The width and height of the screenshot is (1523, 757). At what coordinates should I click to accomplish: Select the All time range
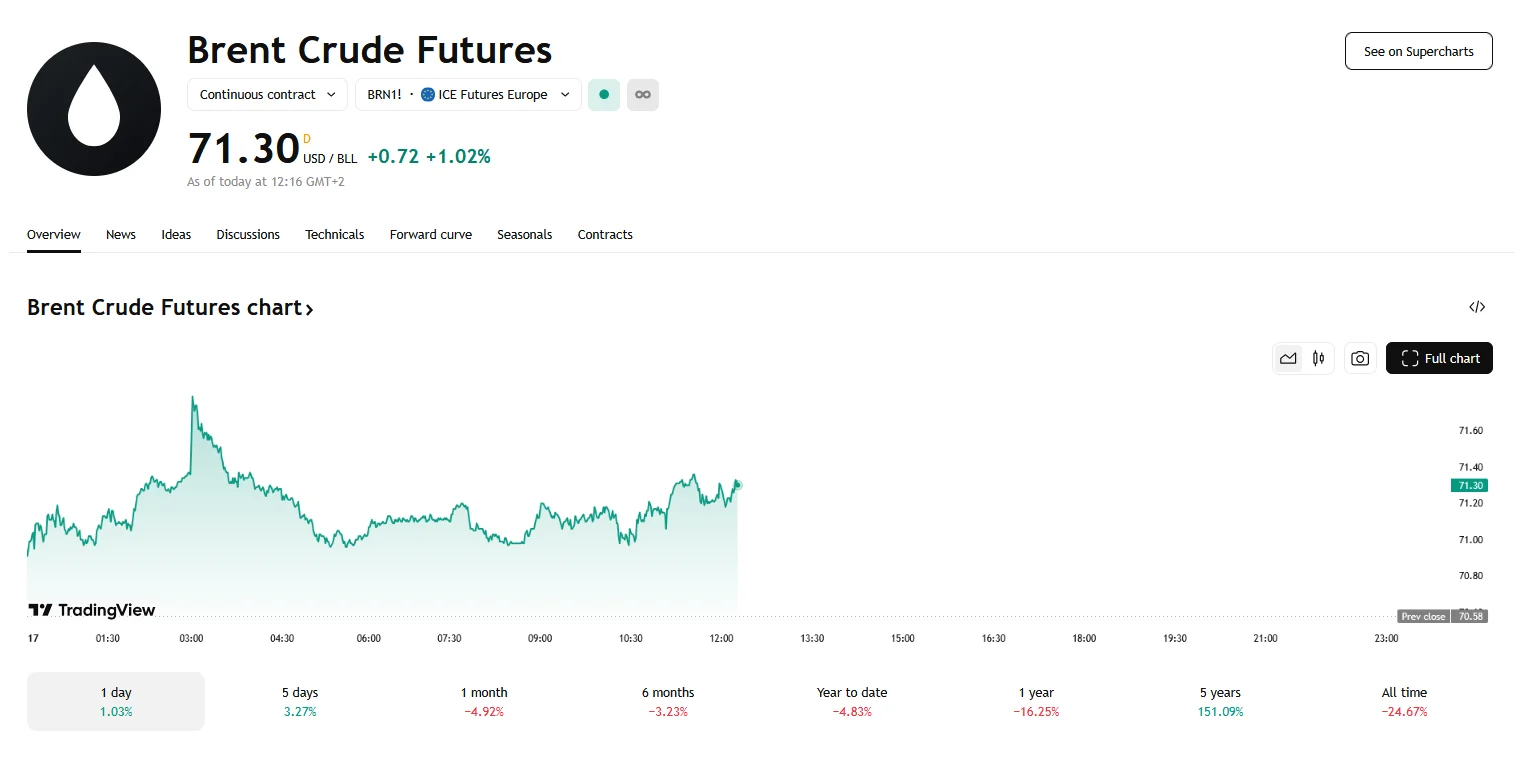(1403, 701)
